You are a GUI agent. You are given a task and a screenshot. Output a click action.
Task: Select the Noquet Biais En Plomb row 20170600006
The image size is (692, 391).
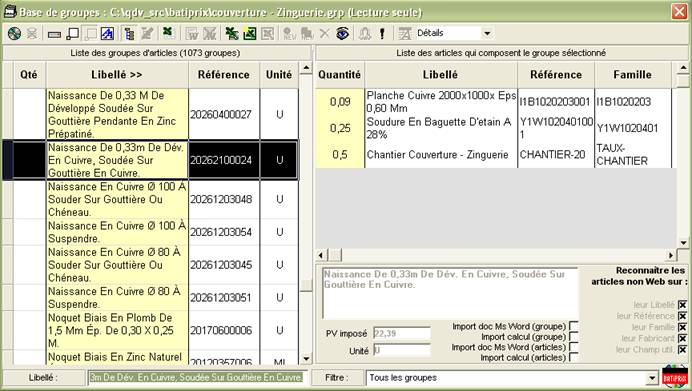[150, 331]
